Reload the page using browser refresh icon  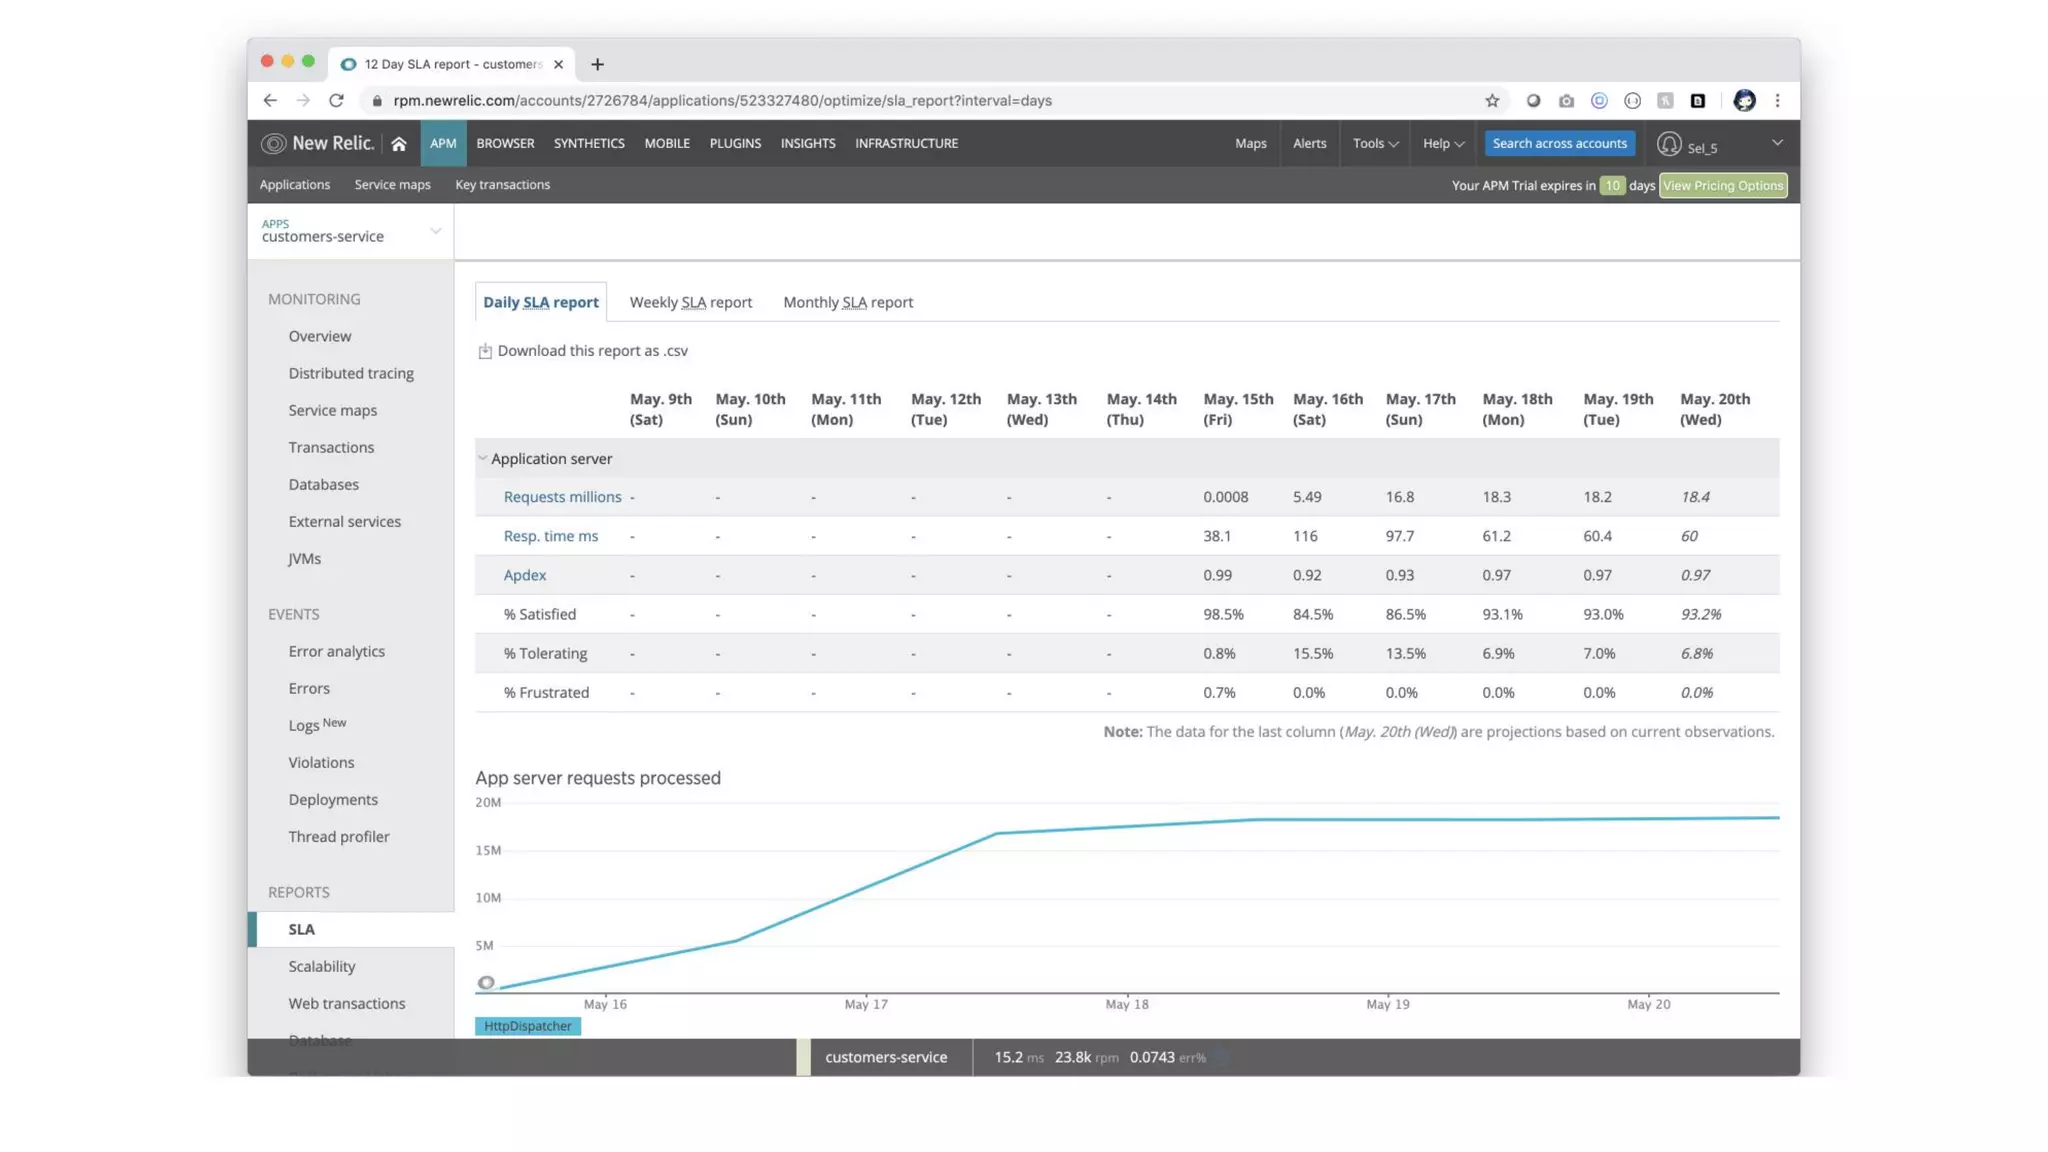(336, 100)
